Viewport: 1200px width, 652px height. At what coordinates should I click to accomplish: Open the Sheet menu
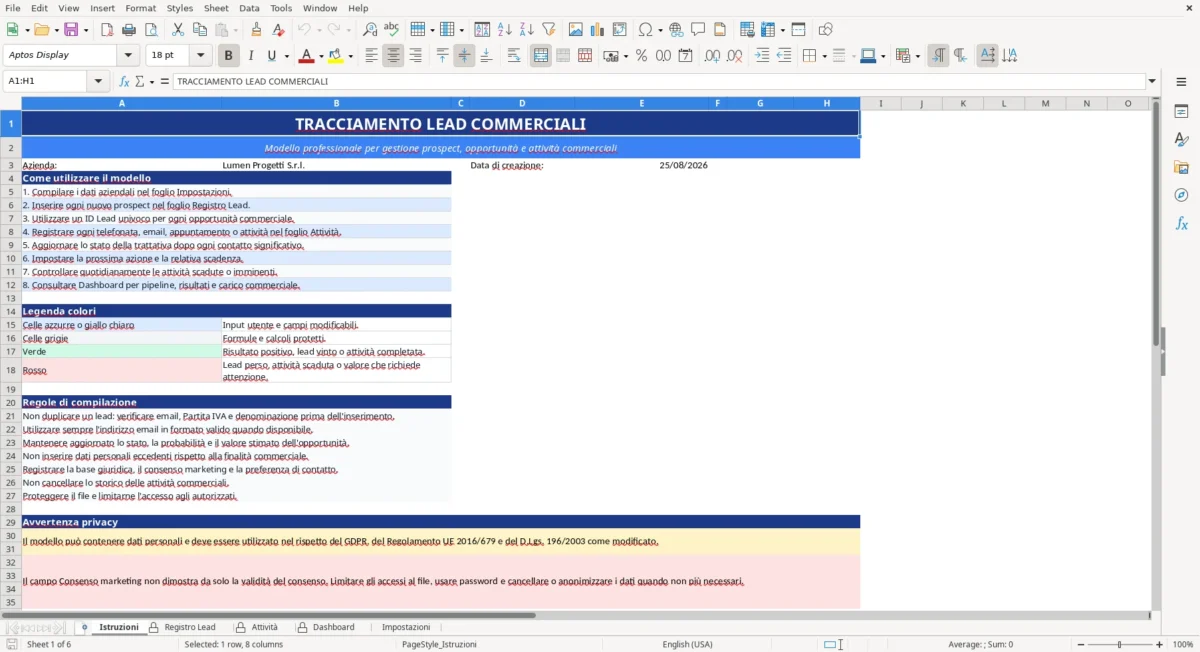point(216,8)
